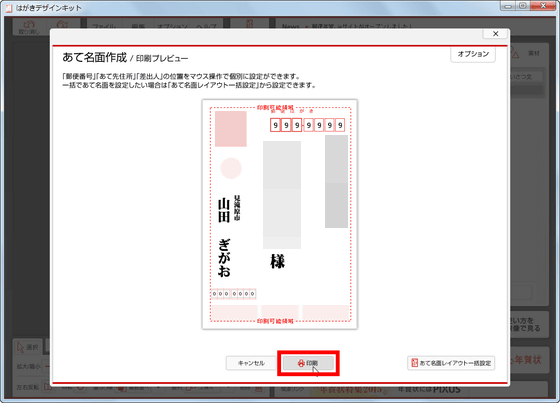This screenshot has height=403, width=560.
Task: Select the sender name 山田 ぎがお
Action: [224, 237]
